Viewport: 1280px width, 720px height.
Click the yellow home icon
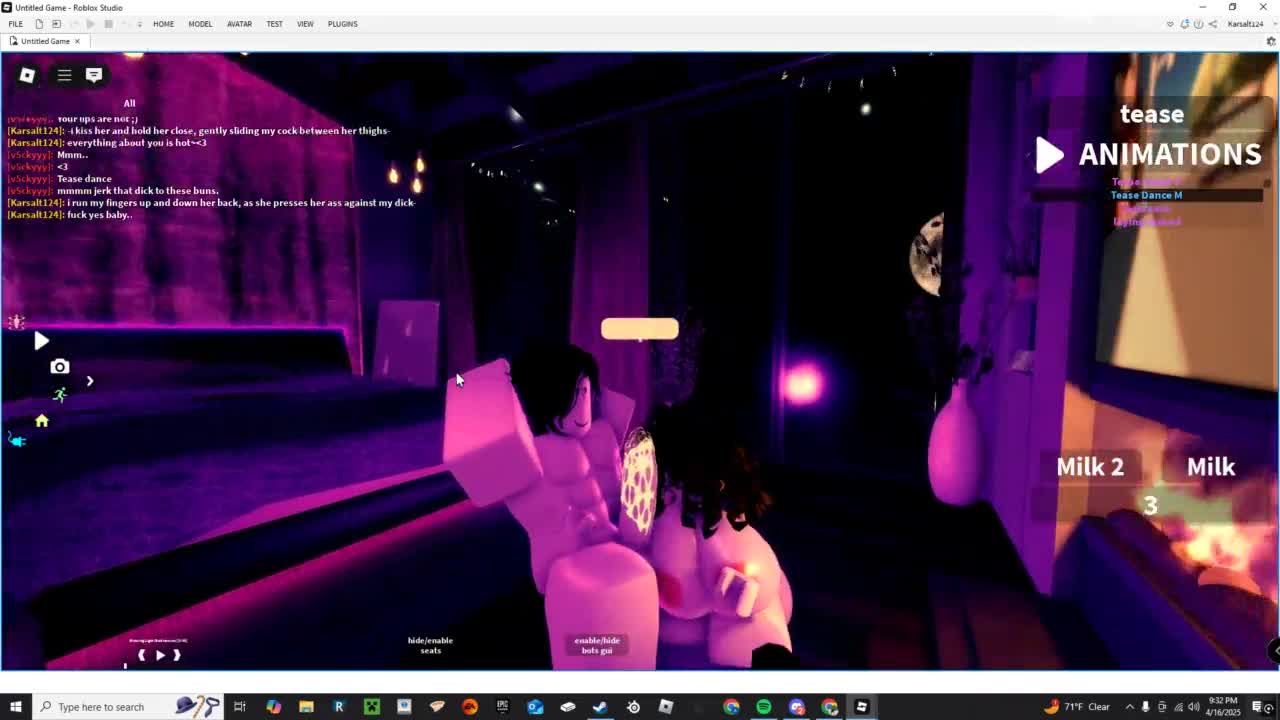point(42,421)
